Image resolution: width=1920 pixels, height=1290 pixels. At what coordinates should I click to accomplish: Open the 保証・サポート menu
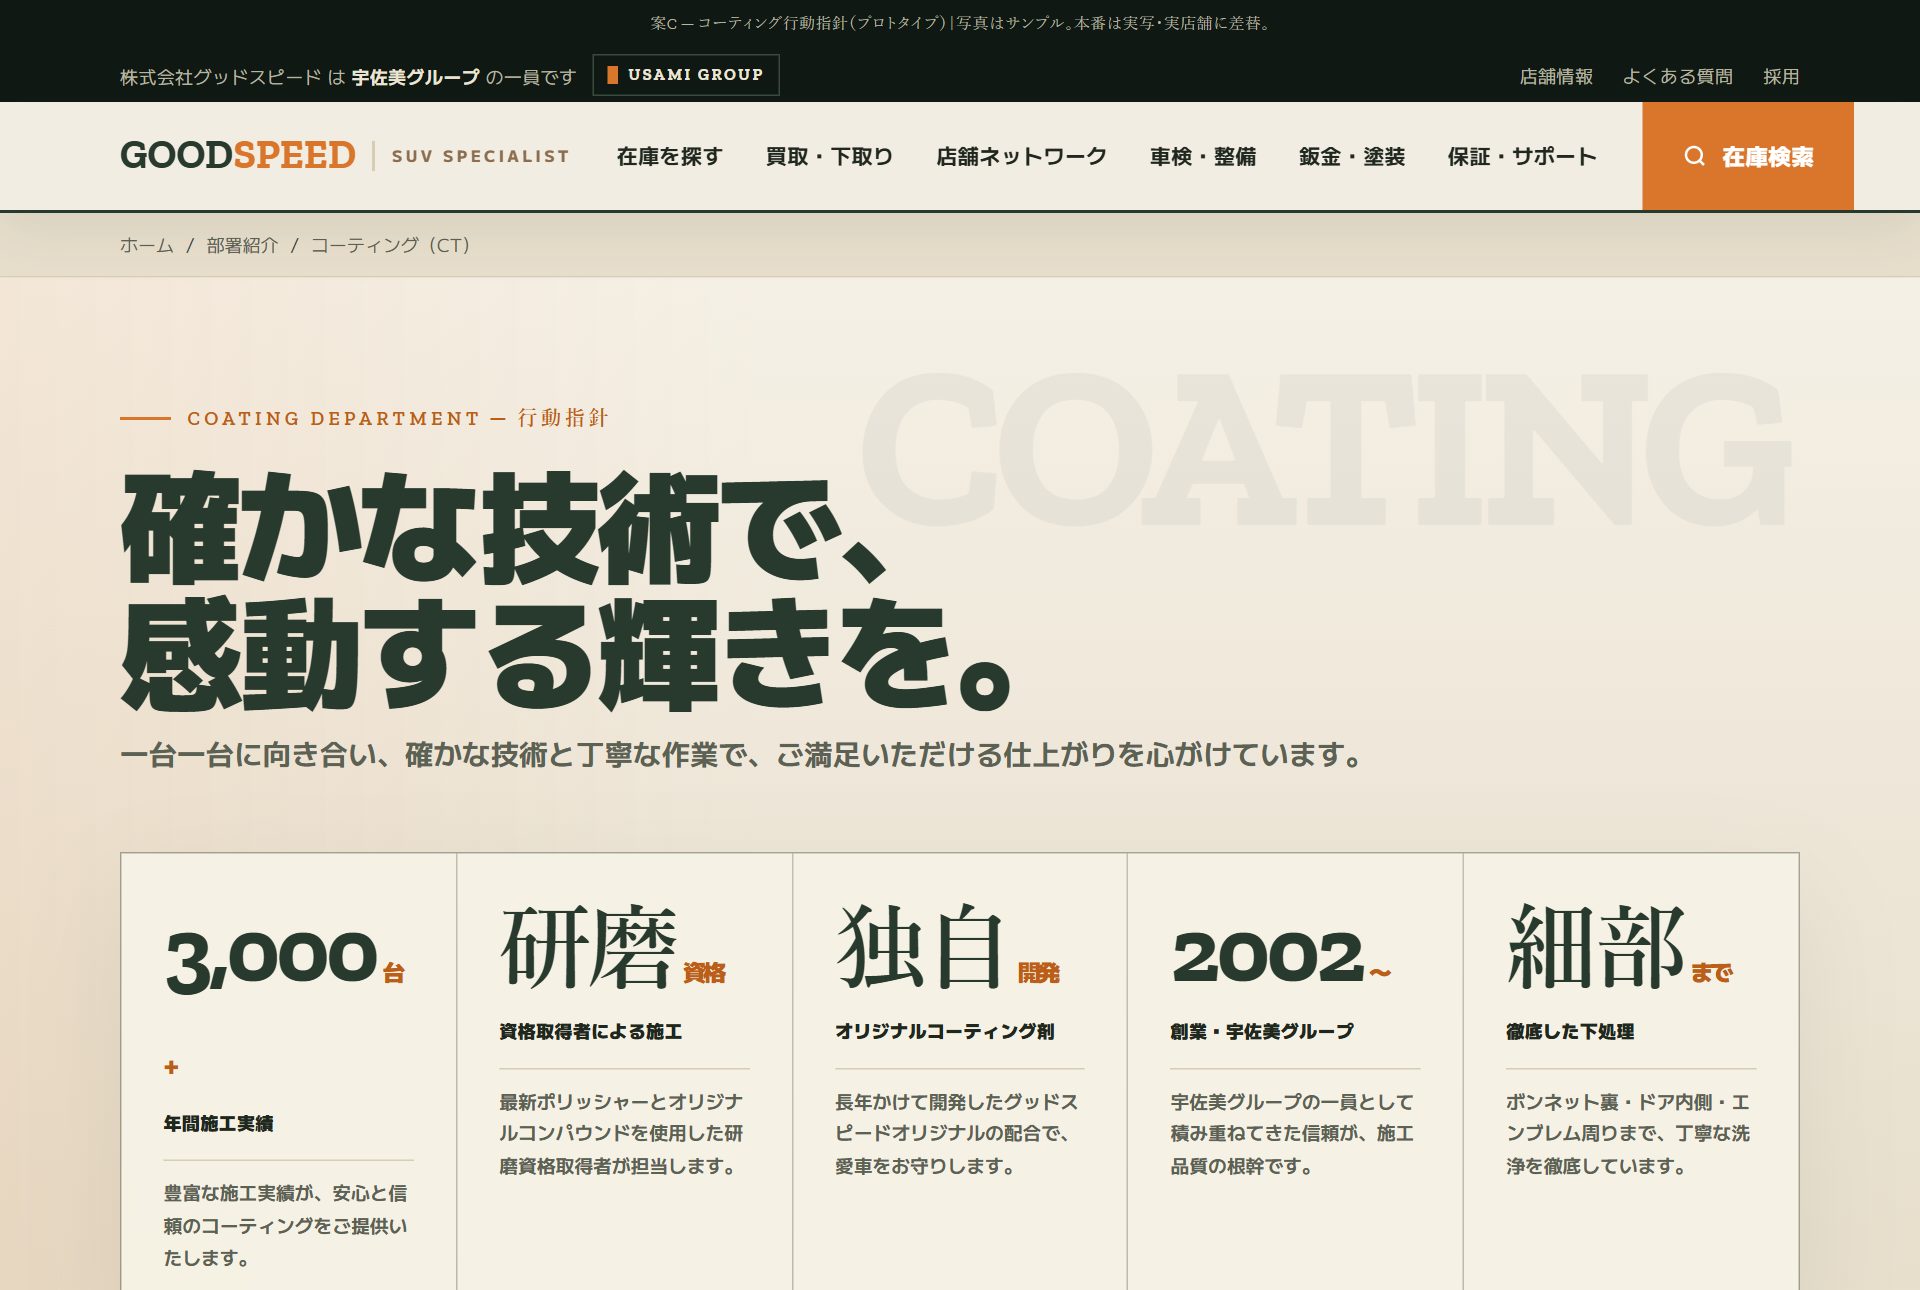point(1522,156)
